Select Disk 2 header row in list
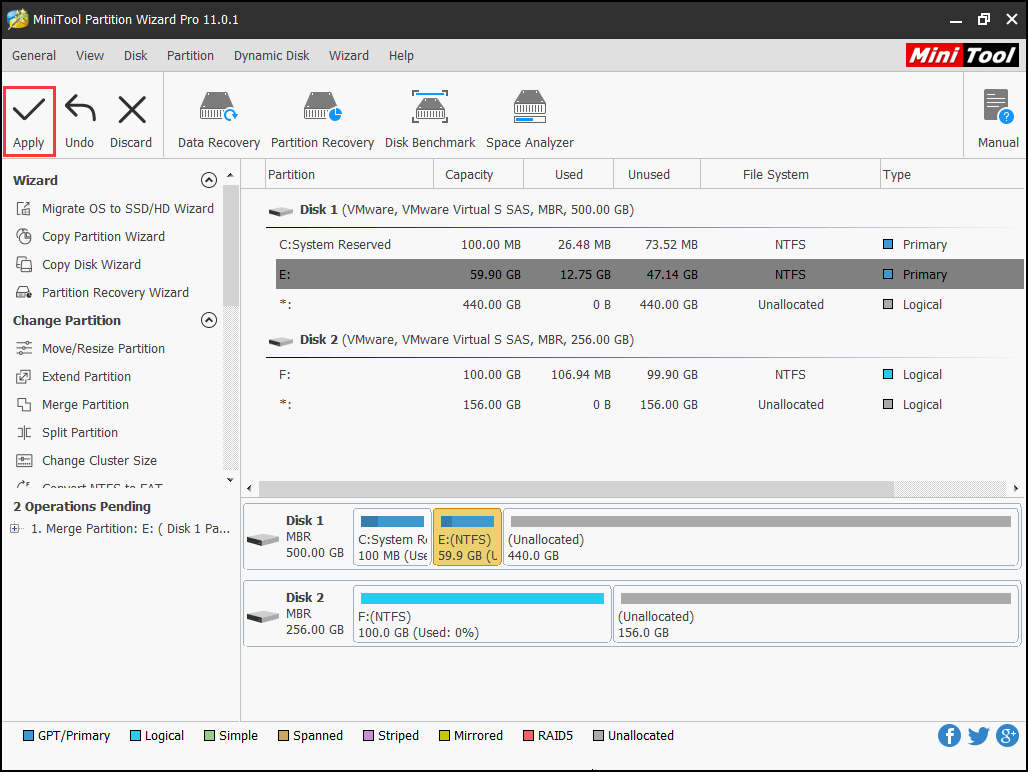This screenshot has width=1028, height=772. tap(645, 339)
